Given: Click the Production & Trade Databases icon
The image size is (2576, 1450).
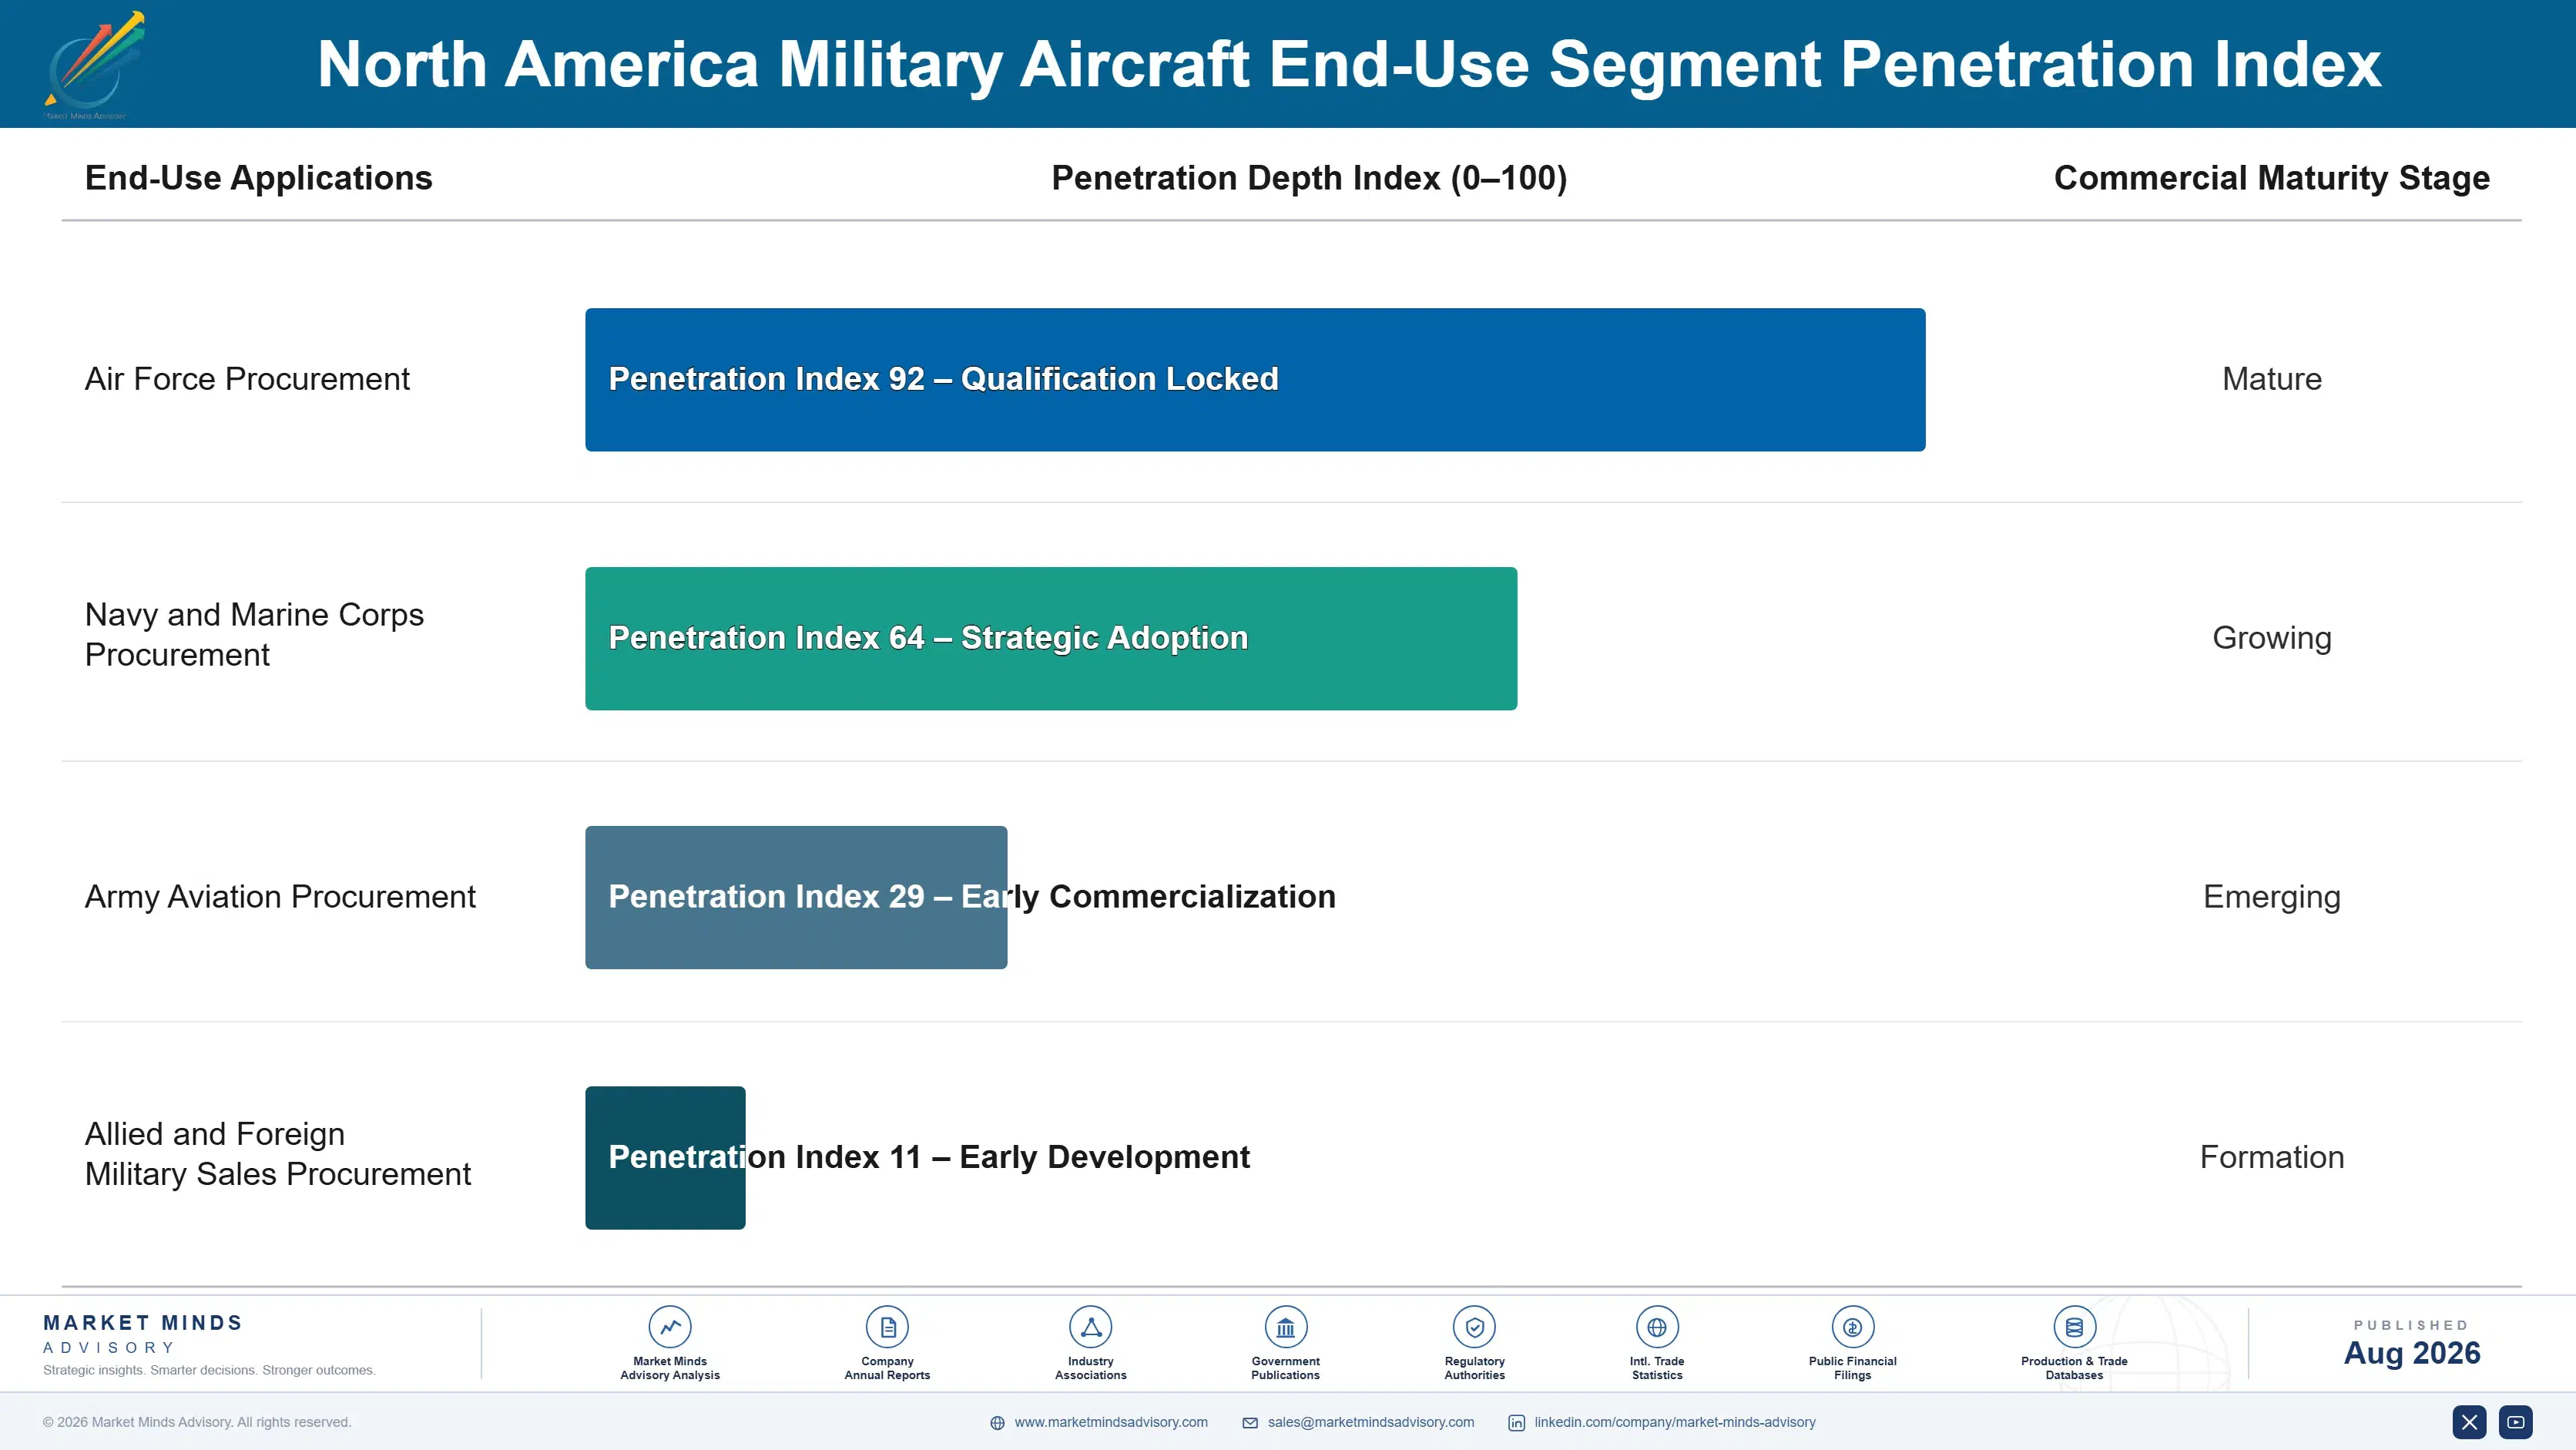Looking at the screenshot, I should coord(2074,1327).
